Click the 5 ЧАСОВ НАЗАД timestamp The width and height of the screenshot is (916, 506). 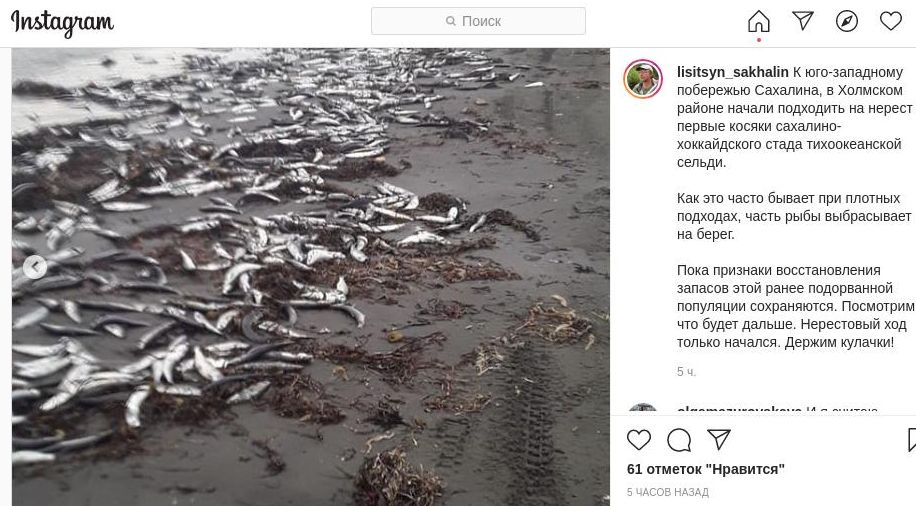pyautogui.click(x=667, y=492)
